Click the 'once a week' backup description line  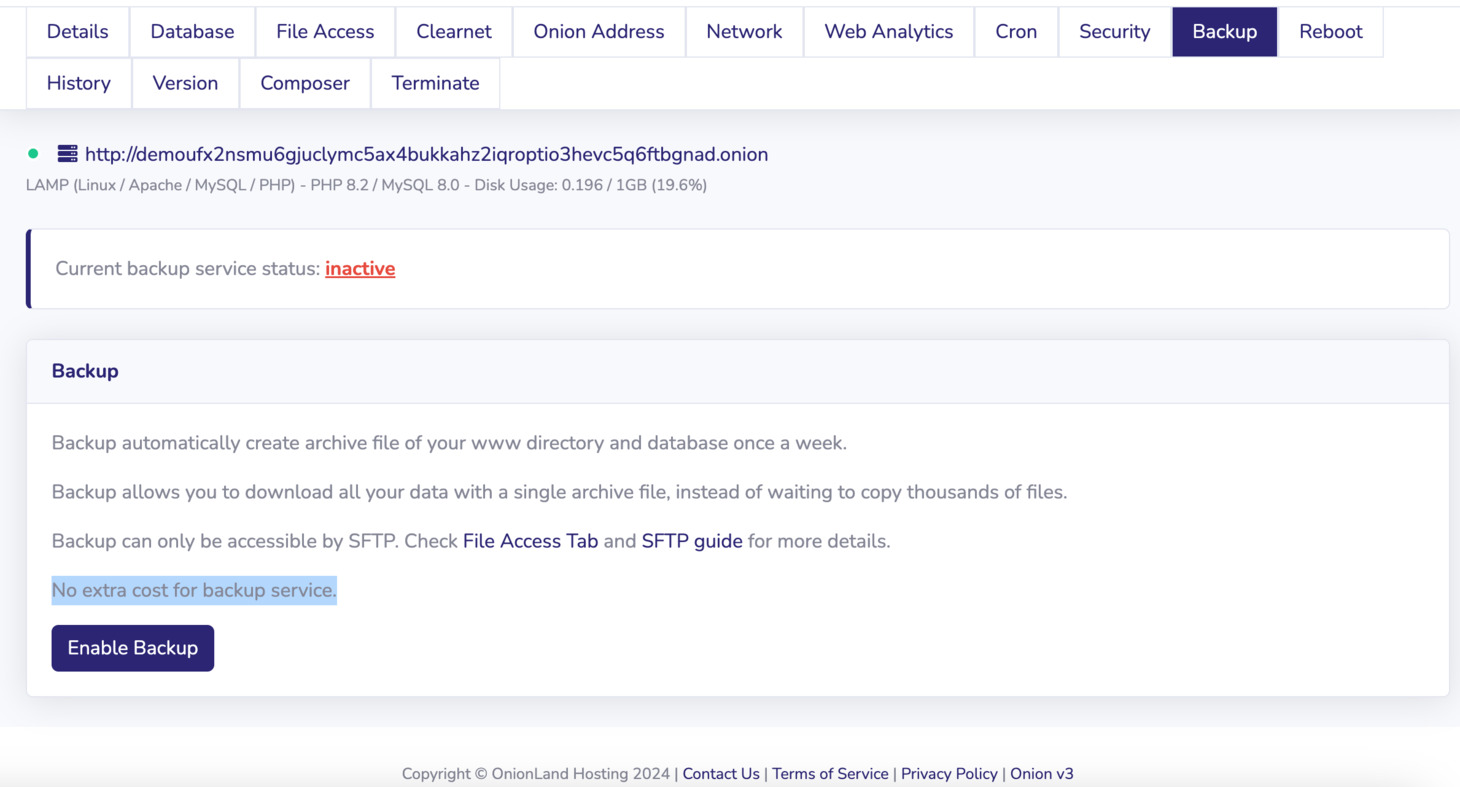coord(449,443)
